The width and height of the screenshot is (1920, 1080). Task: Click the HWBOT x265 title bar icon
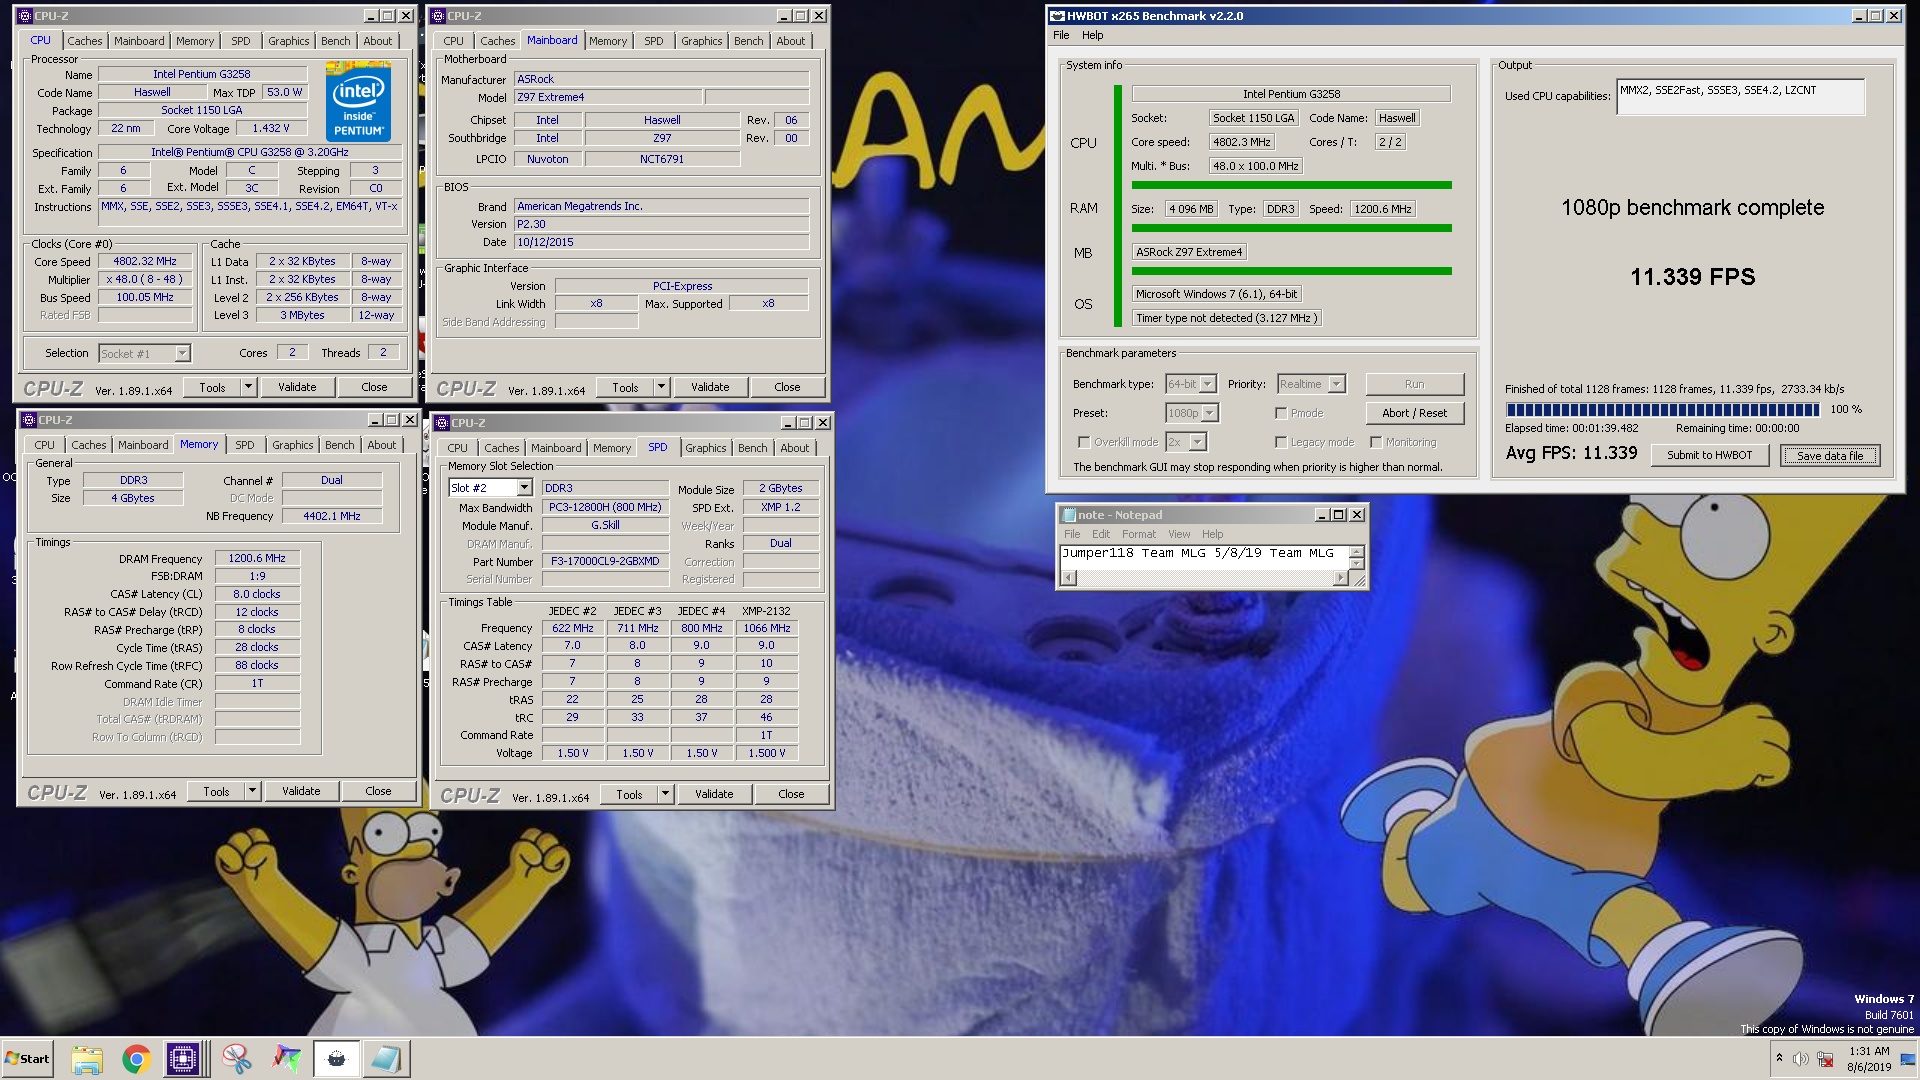1057,16
